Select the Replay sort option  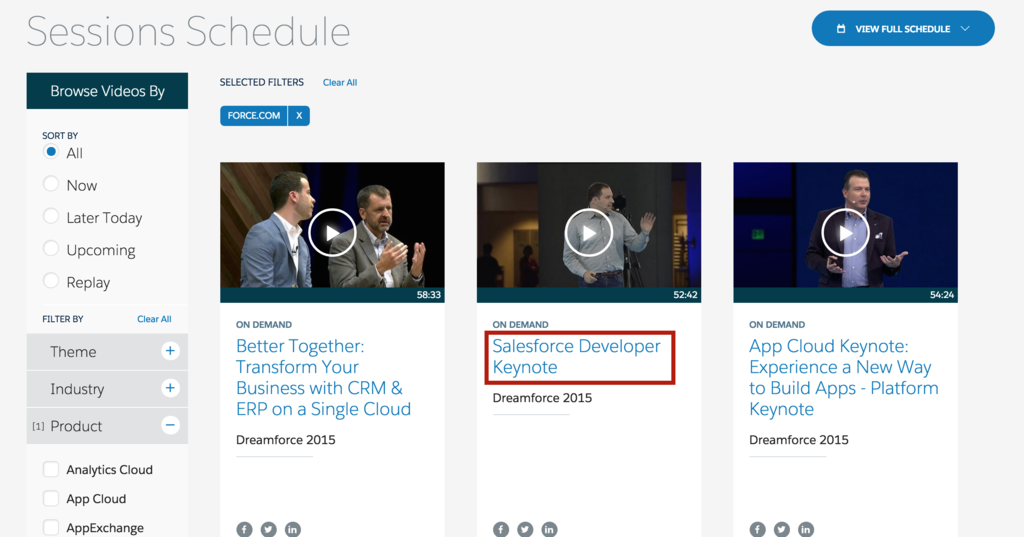(51, 281)
